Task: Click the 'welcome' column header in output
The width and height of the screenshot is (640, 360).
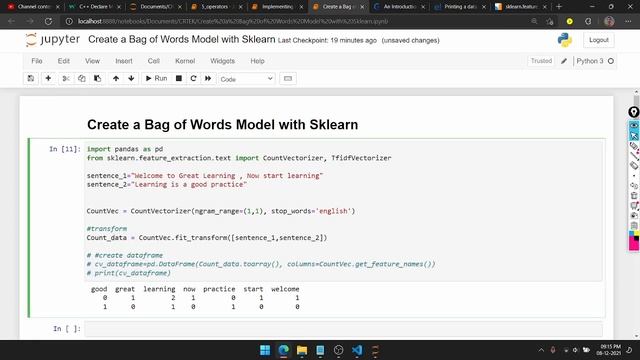Action: (x=285, y=289)
